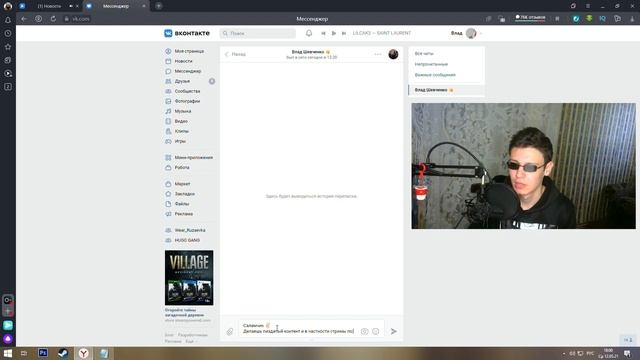Open a new browser tab
The height and width of the screenshot is (360, 640).
tap(159, 6)
